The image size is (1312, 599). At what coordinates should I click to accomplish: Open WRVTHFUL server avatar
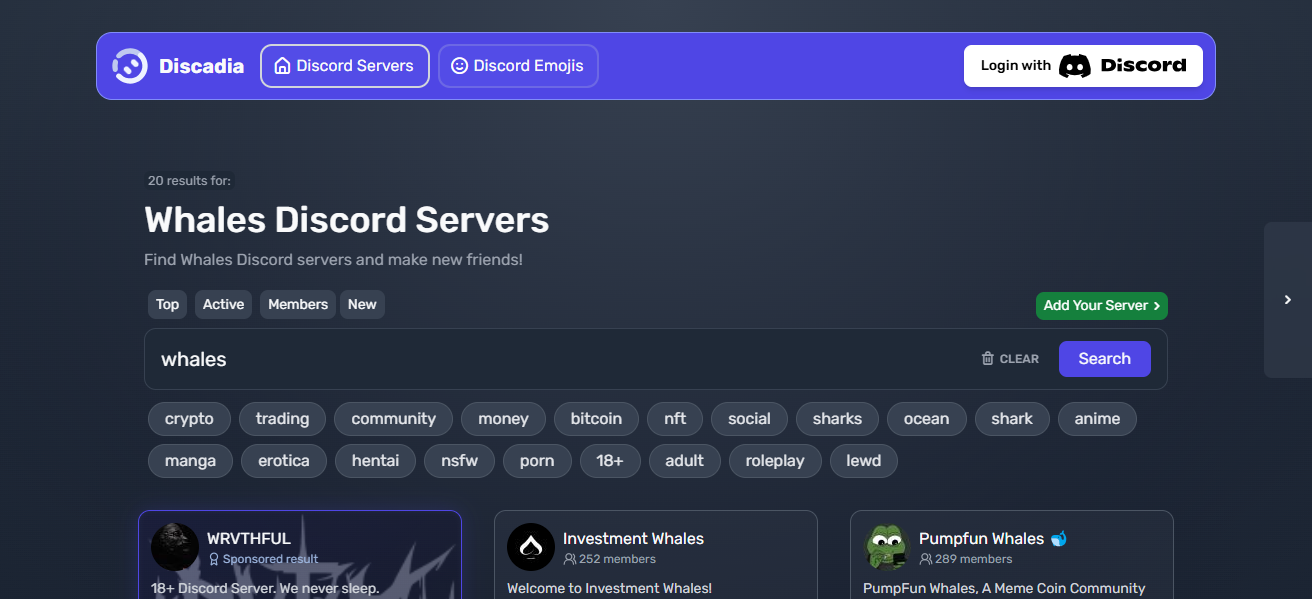click(175, 547)
